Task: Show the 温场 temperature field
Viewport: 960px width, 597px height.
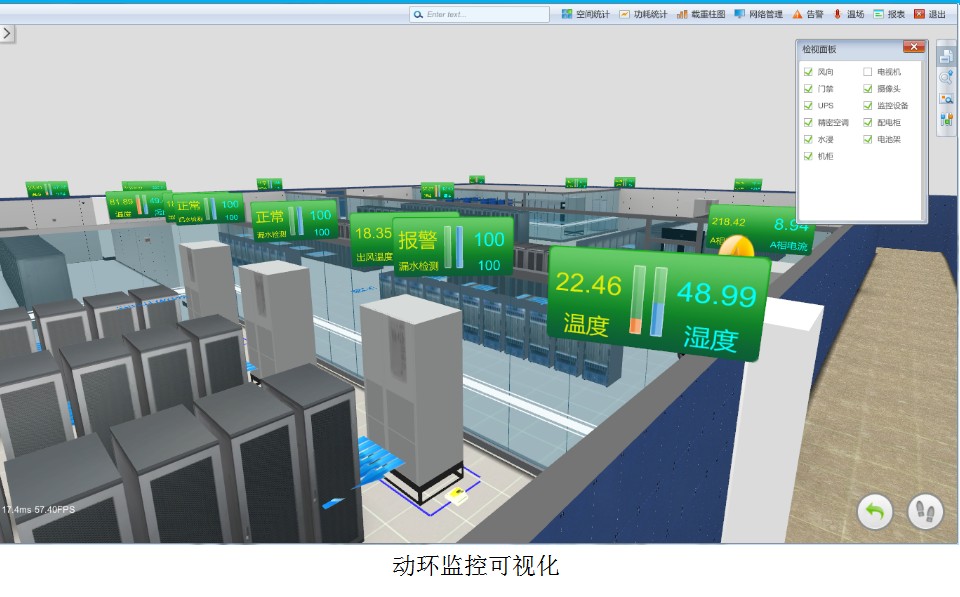Action: coord(848,15)
